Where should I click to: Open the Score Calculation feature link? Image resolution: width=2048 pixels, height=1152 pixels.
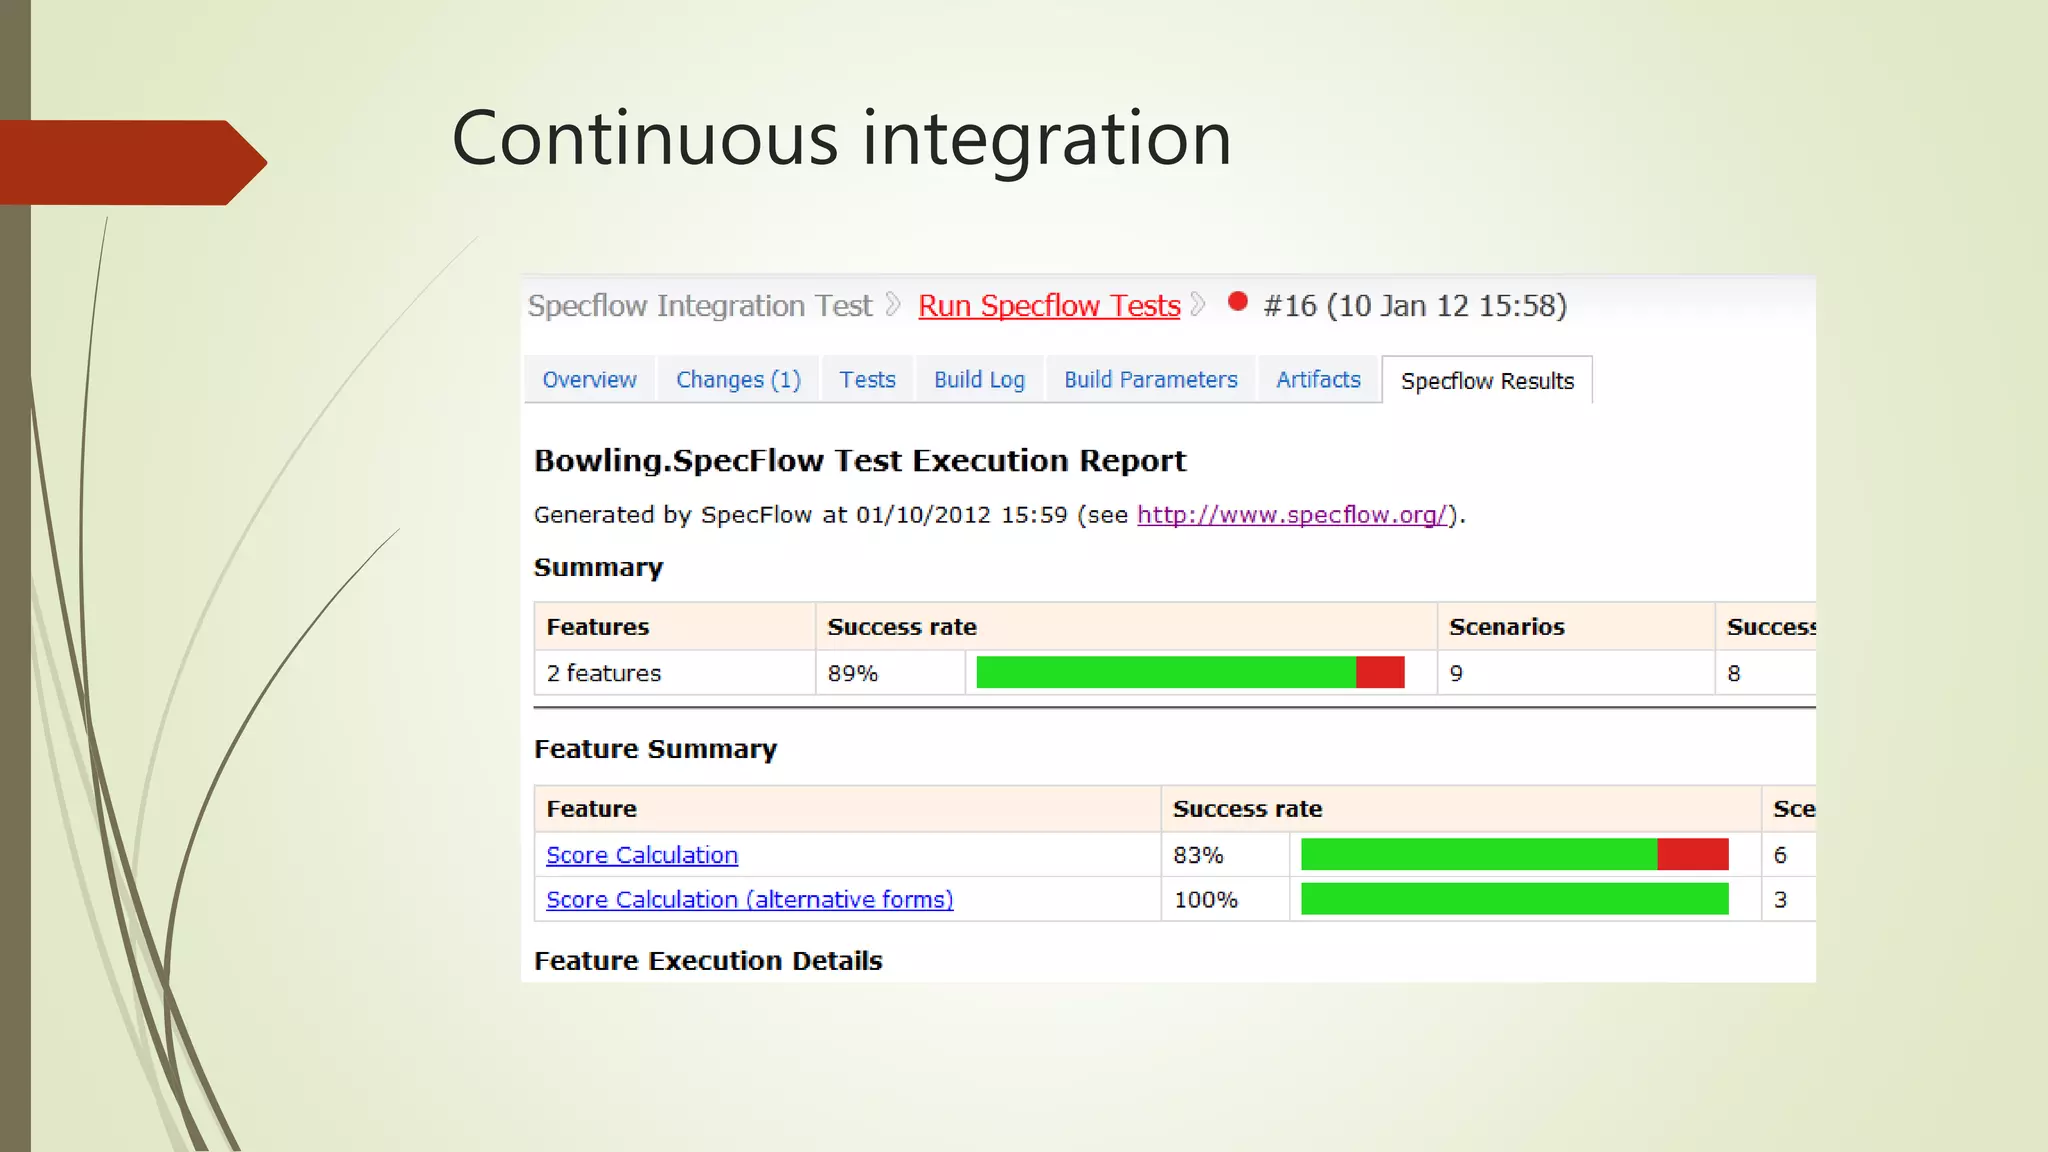click(x=642, y=856)
